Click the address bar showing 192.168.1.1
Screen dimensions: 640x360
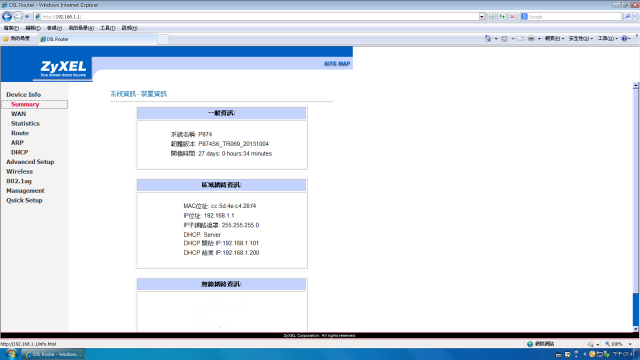[x=257, y=17]
